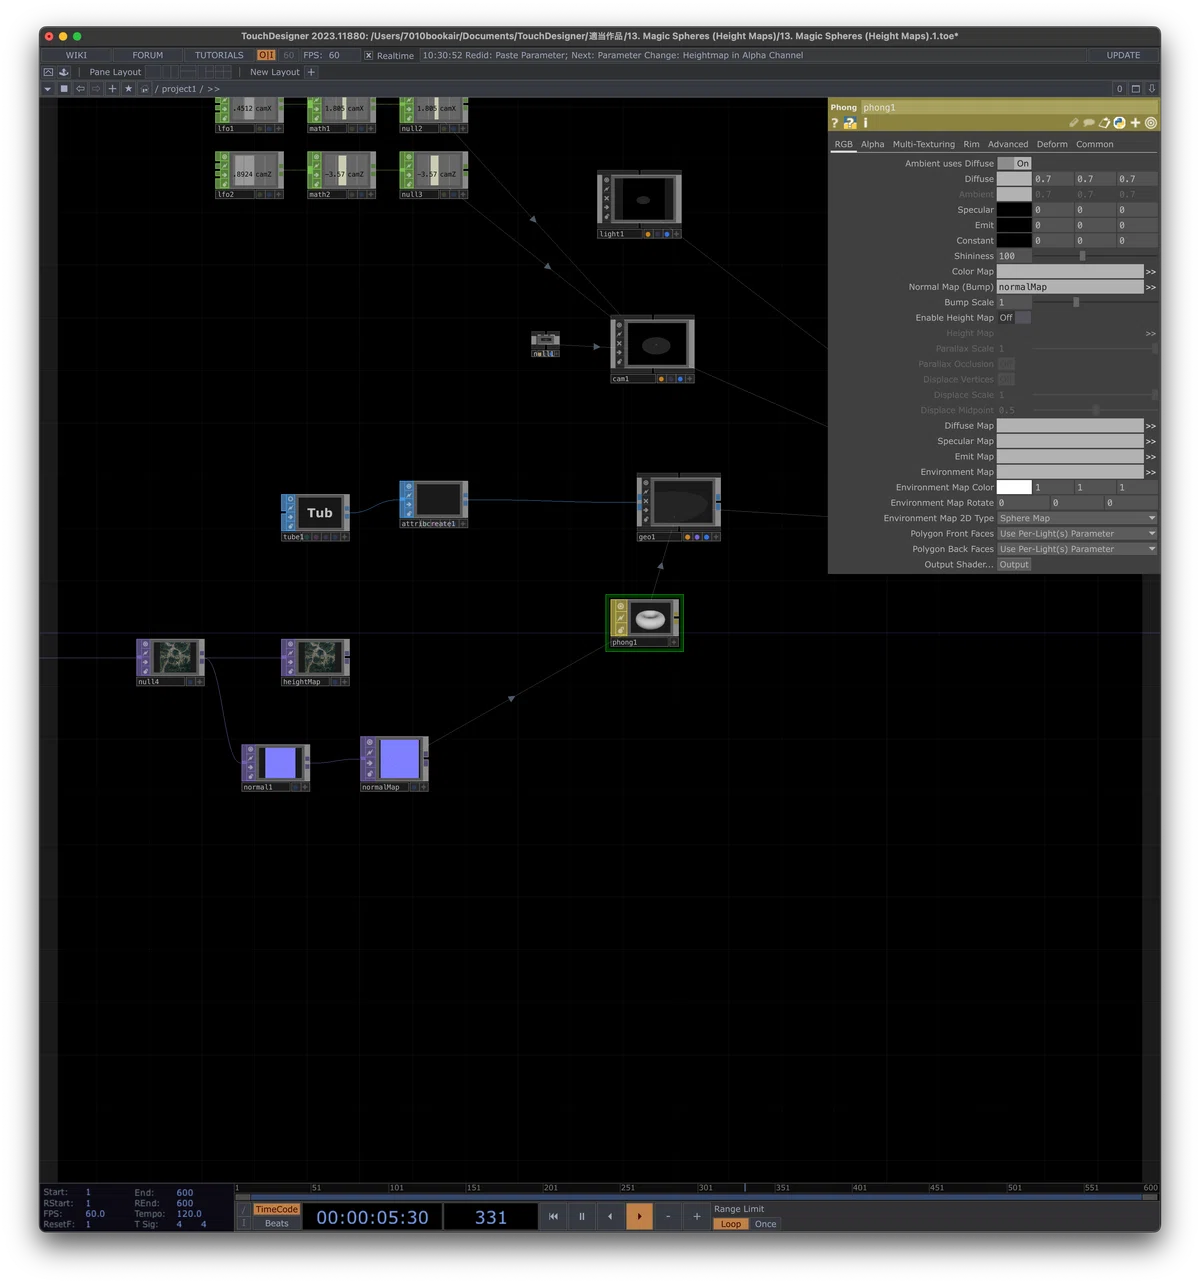The image size is (1200, 1284).
Task: Adjust the Shininess slider handle
Action: pyautogui.click(x=1082, y=256)
